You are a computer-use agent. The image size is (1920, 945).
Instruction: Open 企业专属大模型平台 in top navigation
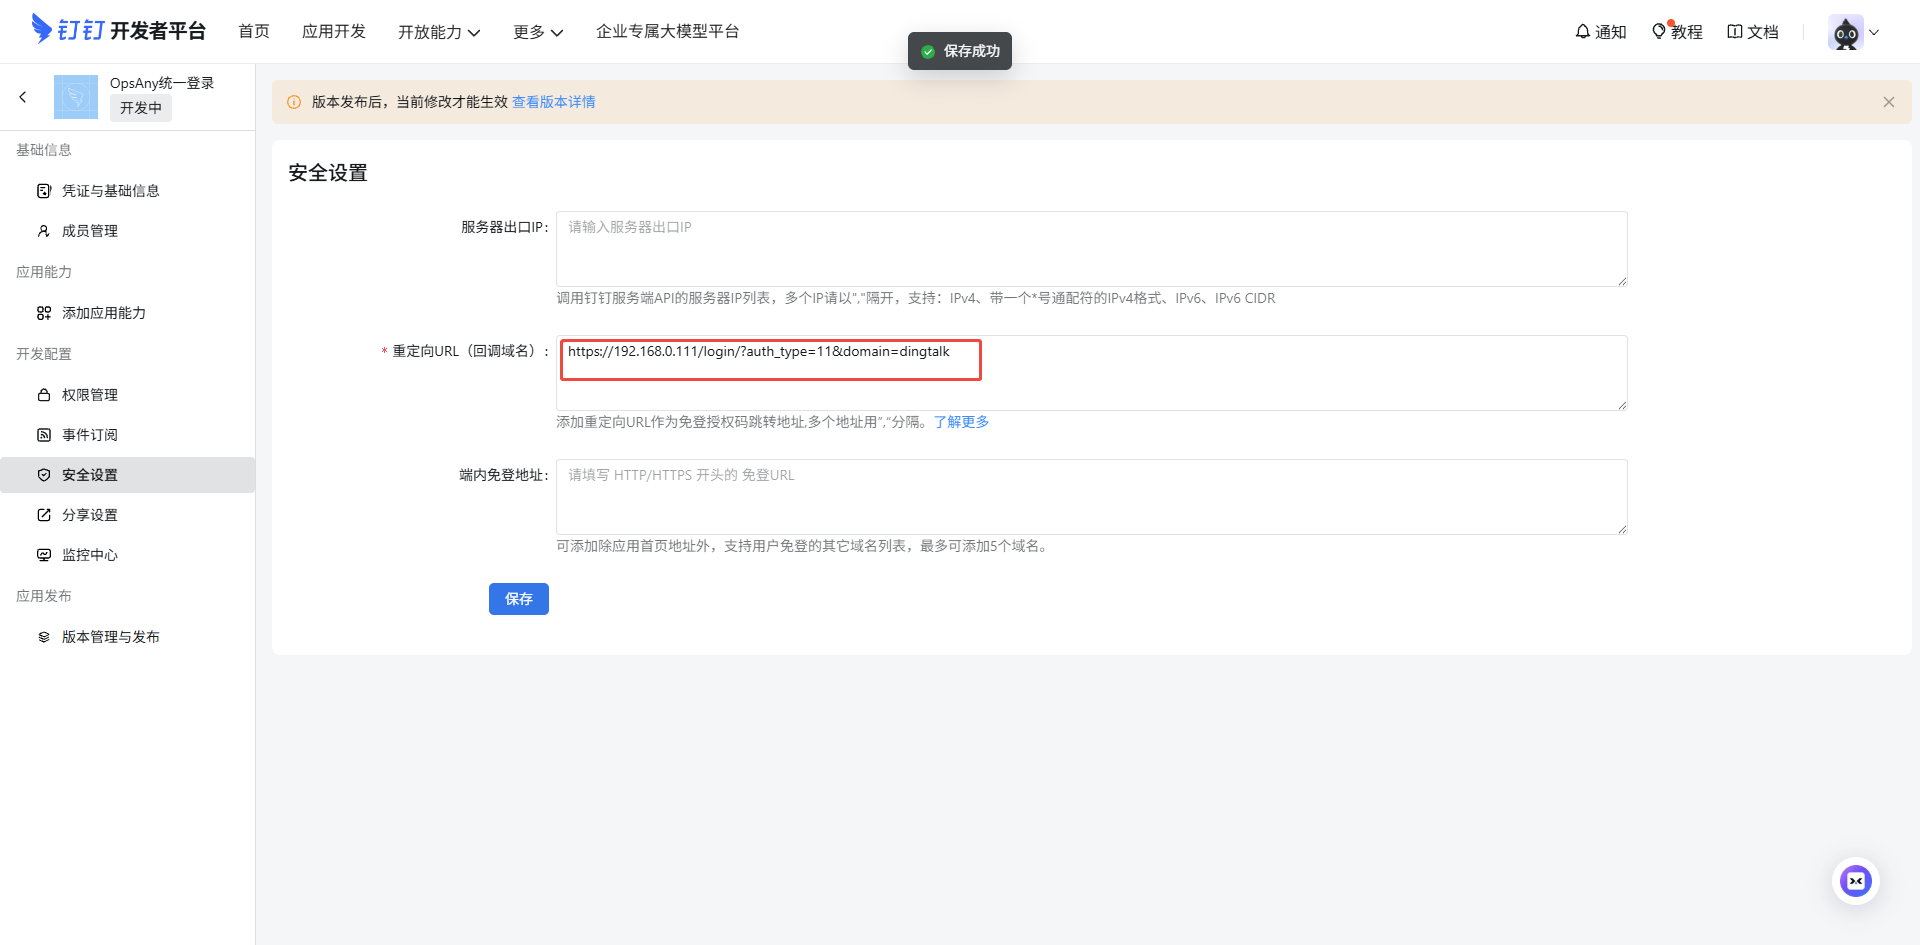[667, 32]
